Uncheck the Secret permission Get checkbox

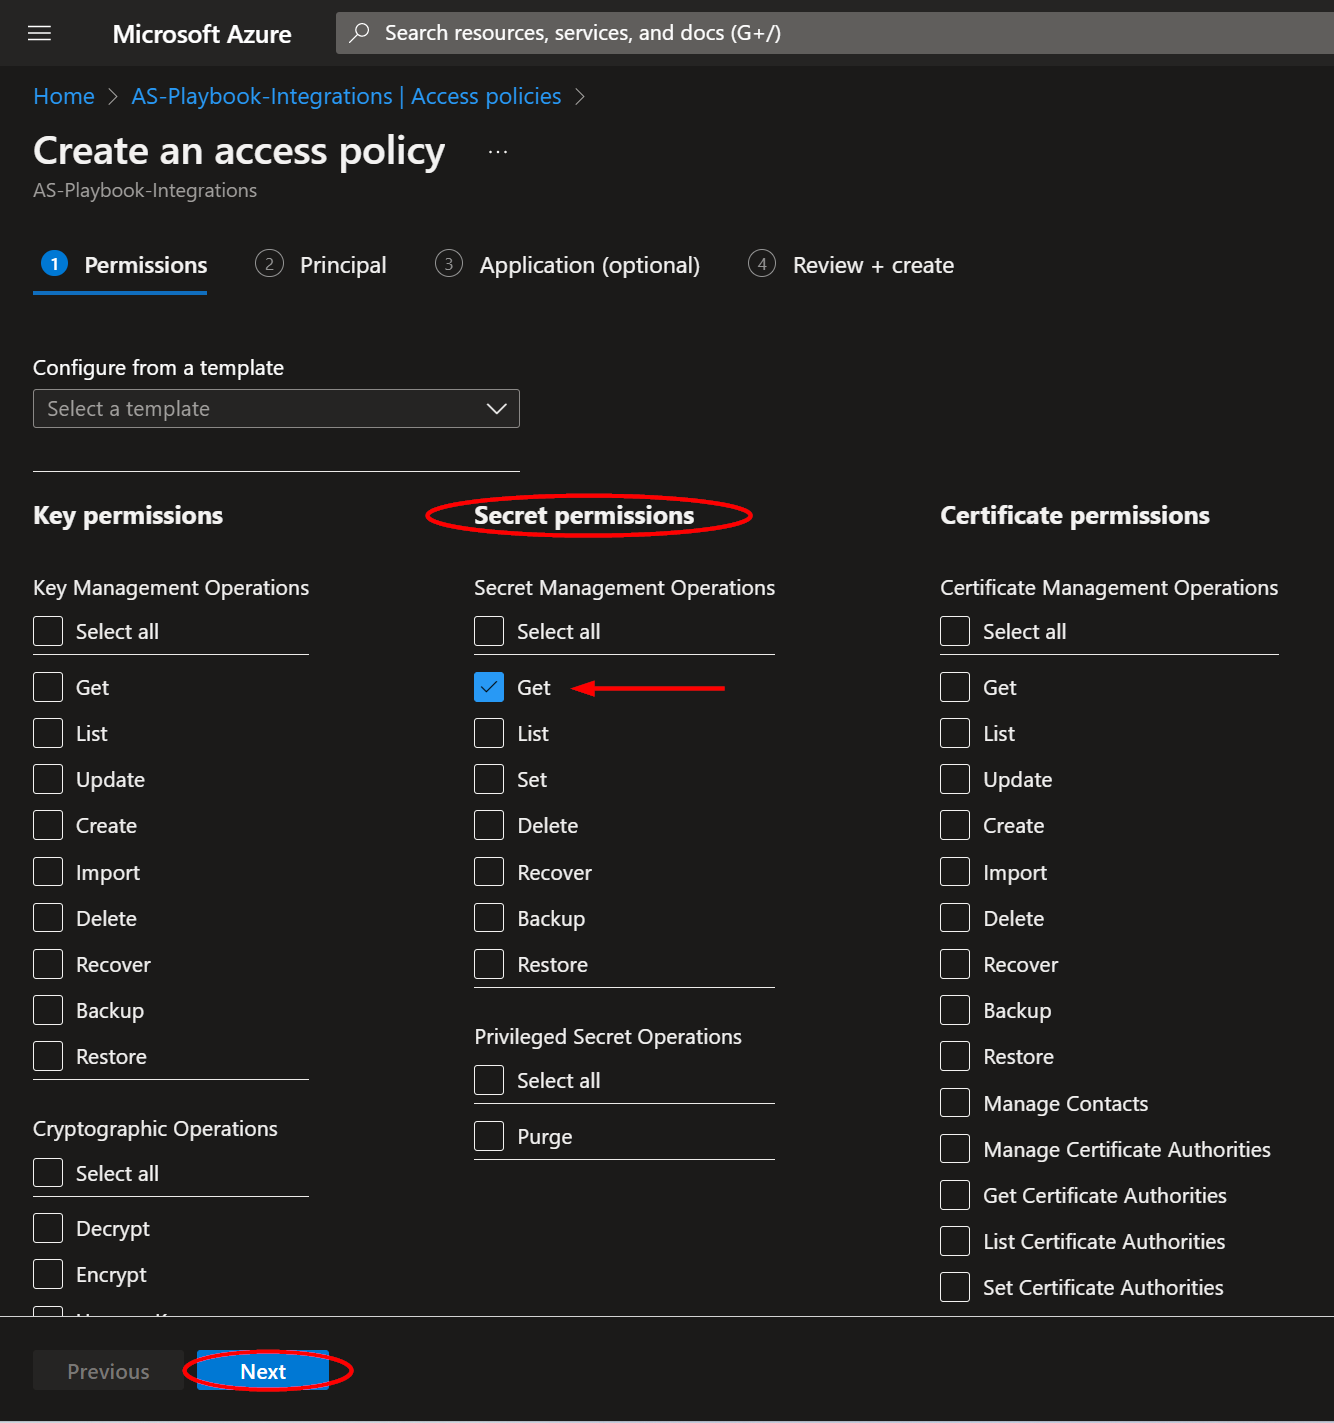coord(489,687)
